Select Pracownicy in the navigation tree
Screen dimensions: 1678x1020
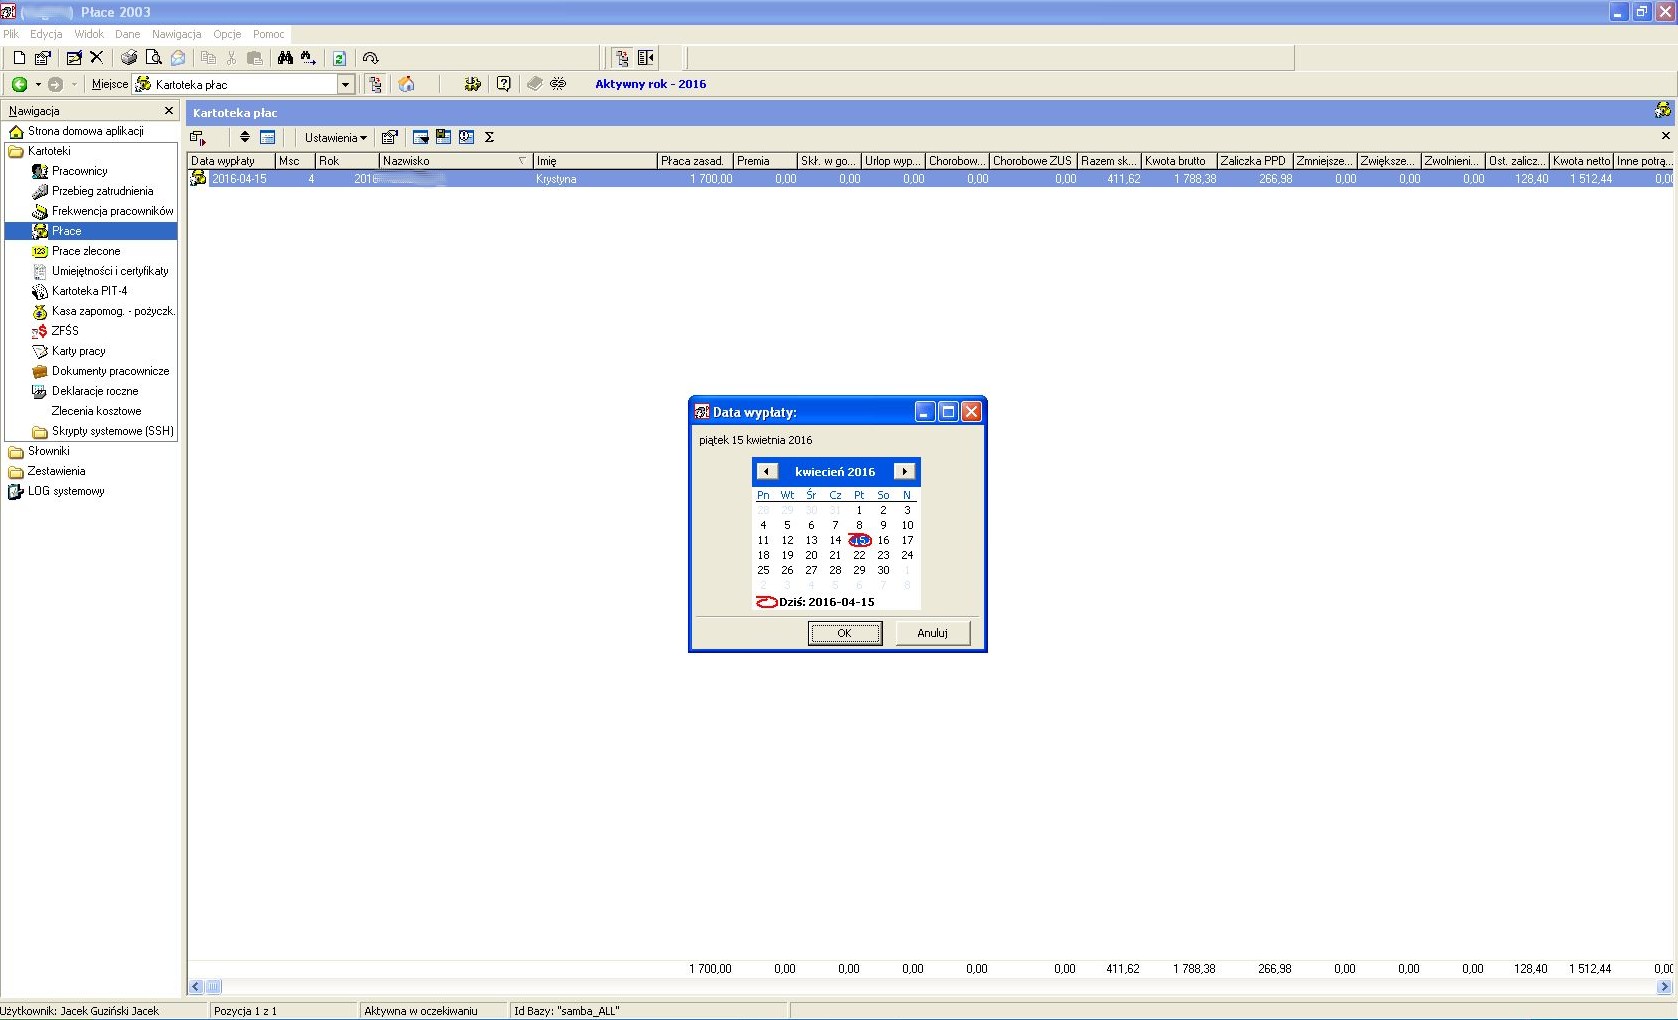[x=79, y=171]
